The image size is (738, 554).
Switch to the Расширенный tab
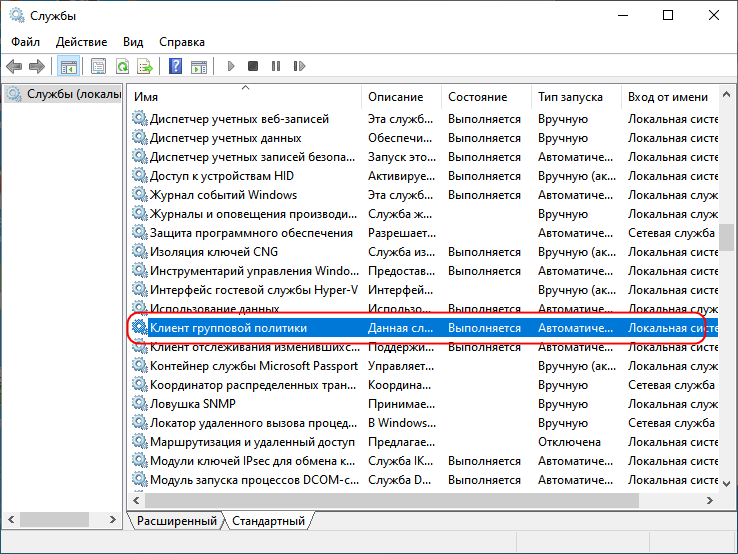point(176,521)
